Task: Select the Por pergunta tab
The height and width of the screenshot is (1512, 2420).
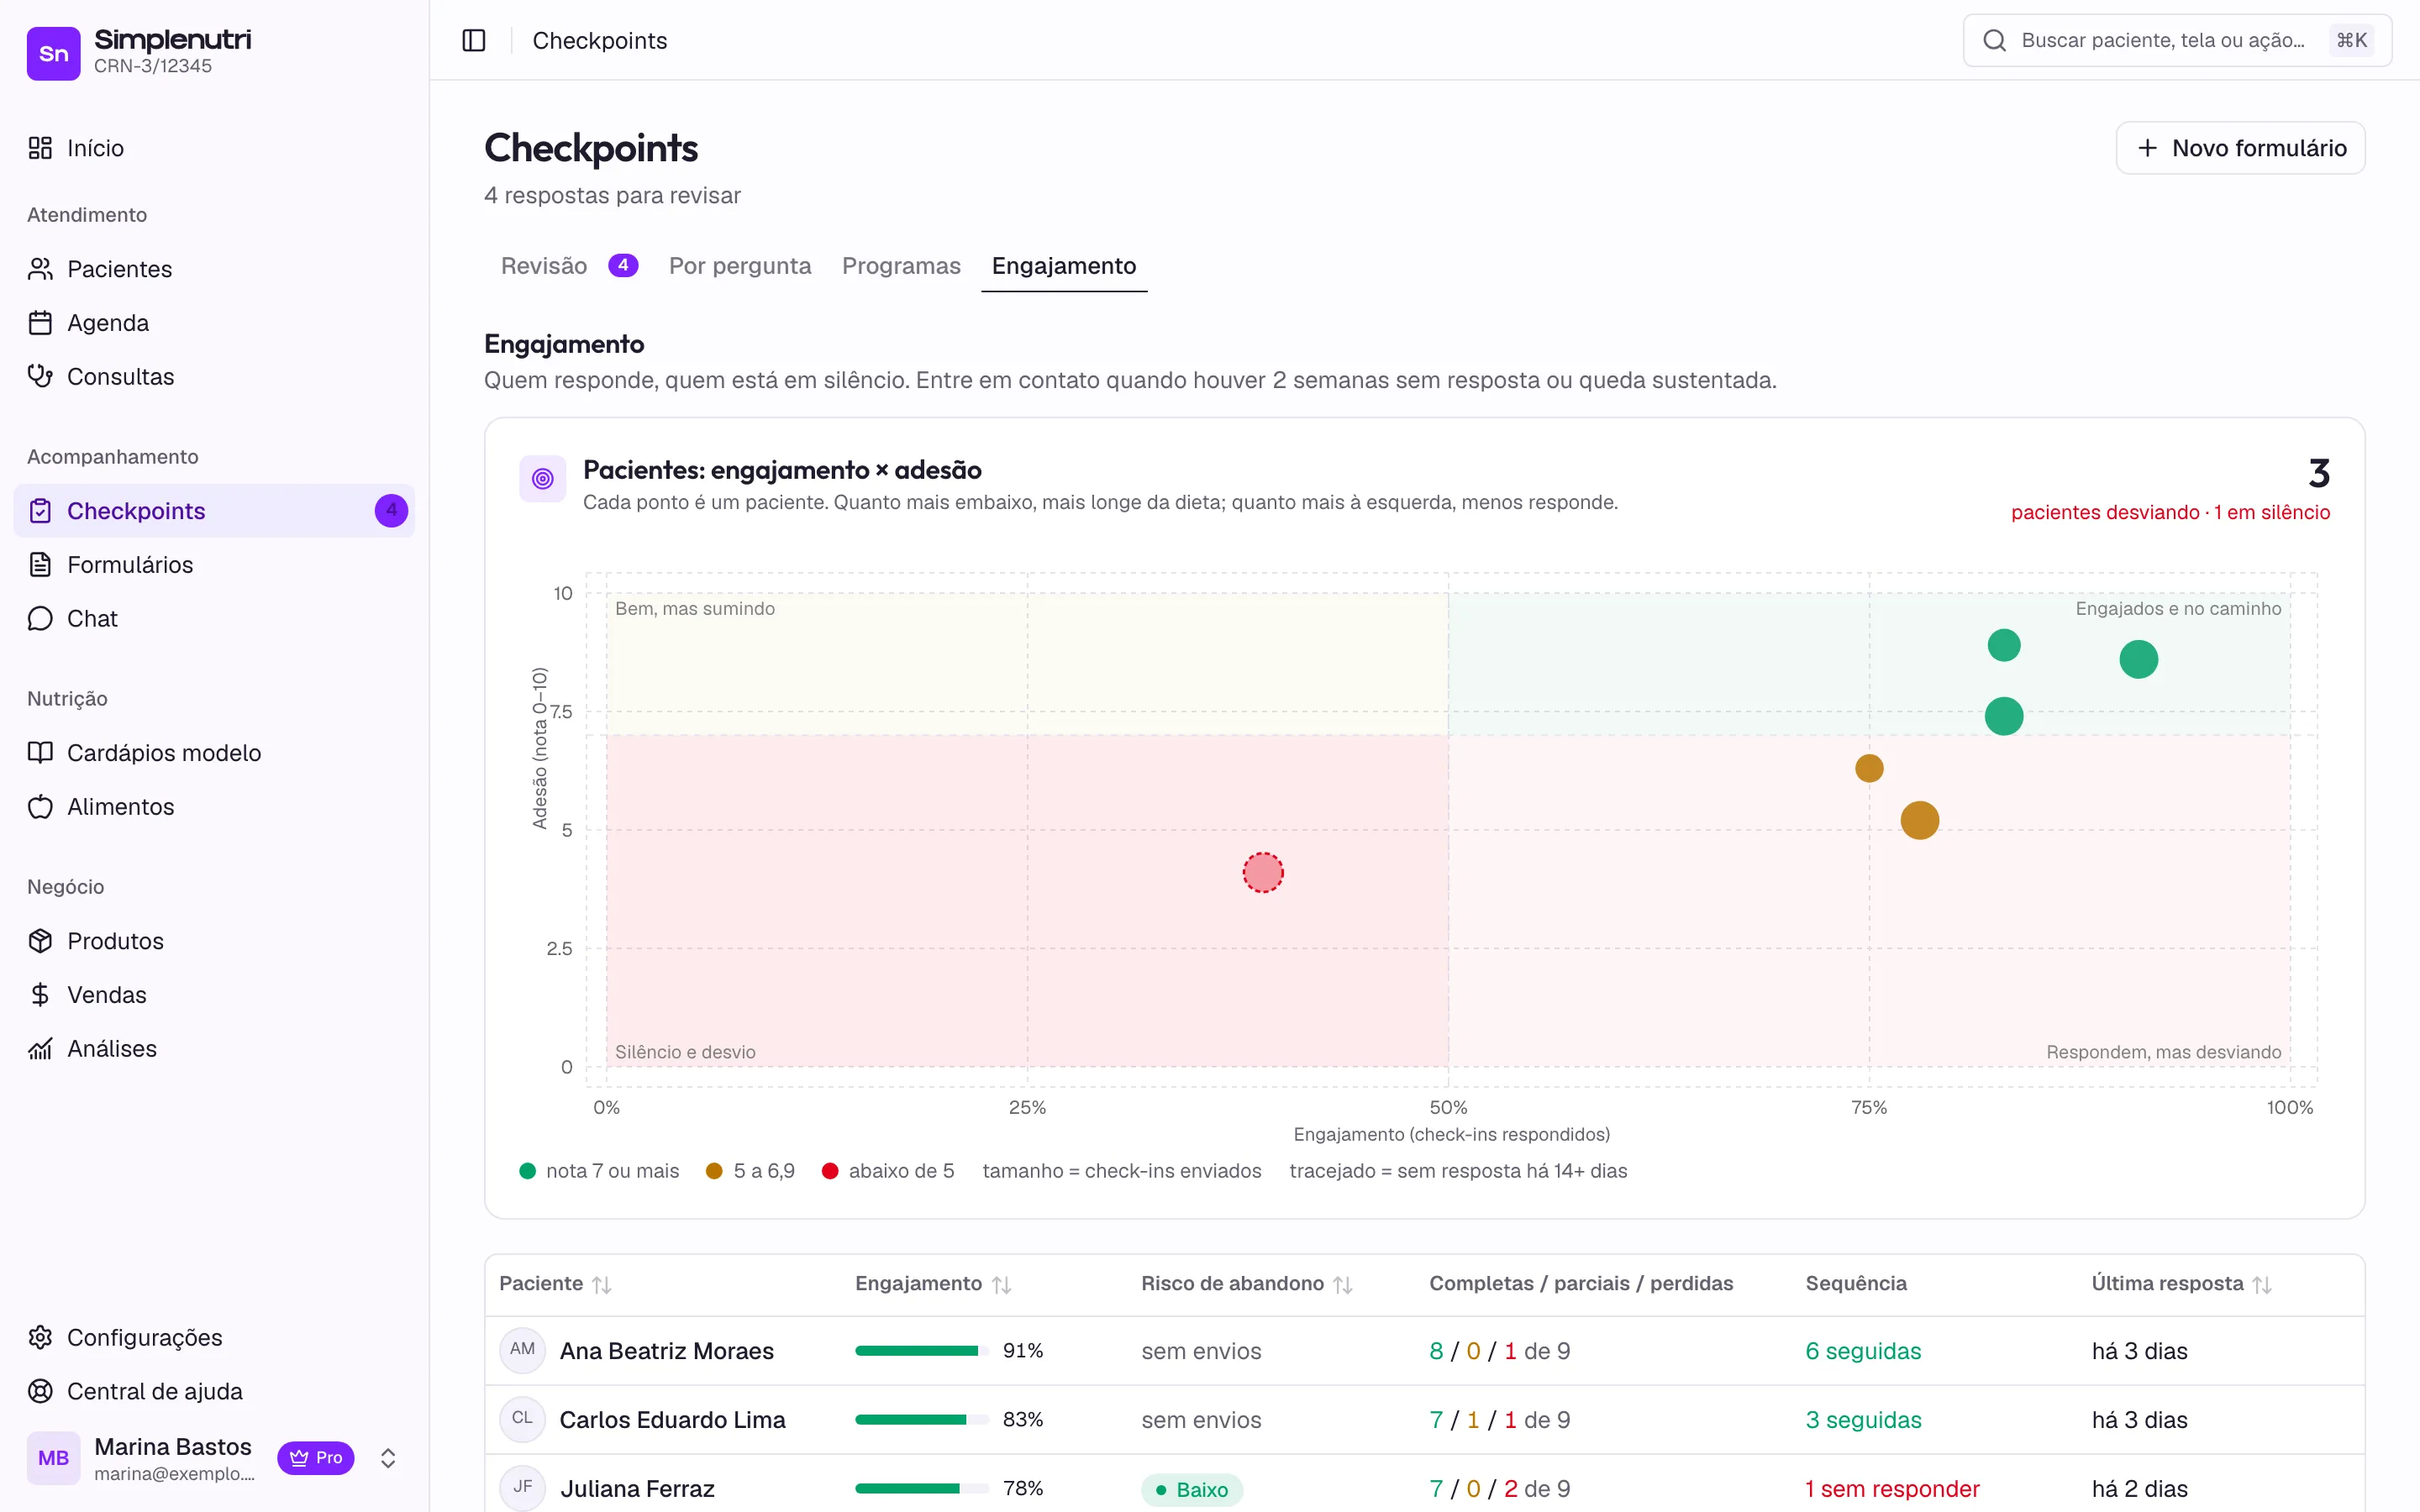Action: point(740,266)
